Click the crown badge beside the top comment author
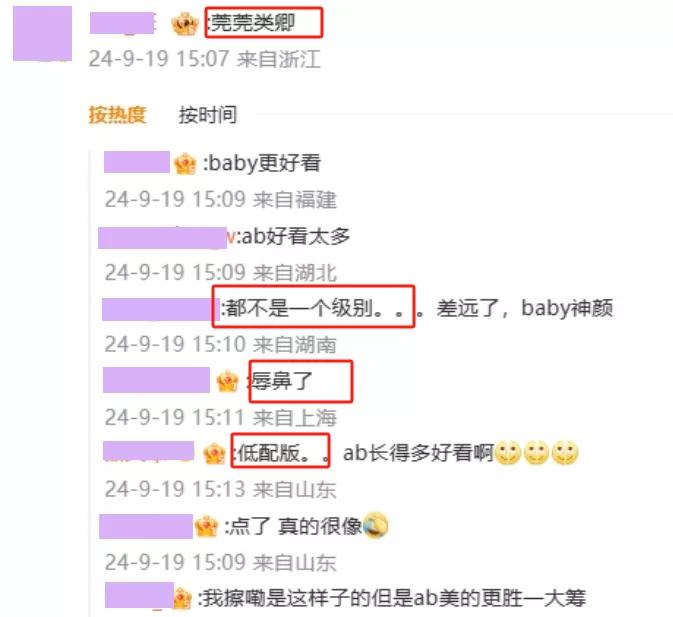This screenshot has height=617, width=673. pos(185,24)
